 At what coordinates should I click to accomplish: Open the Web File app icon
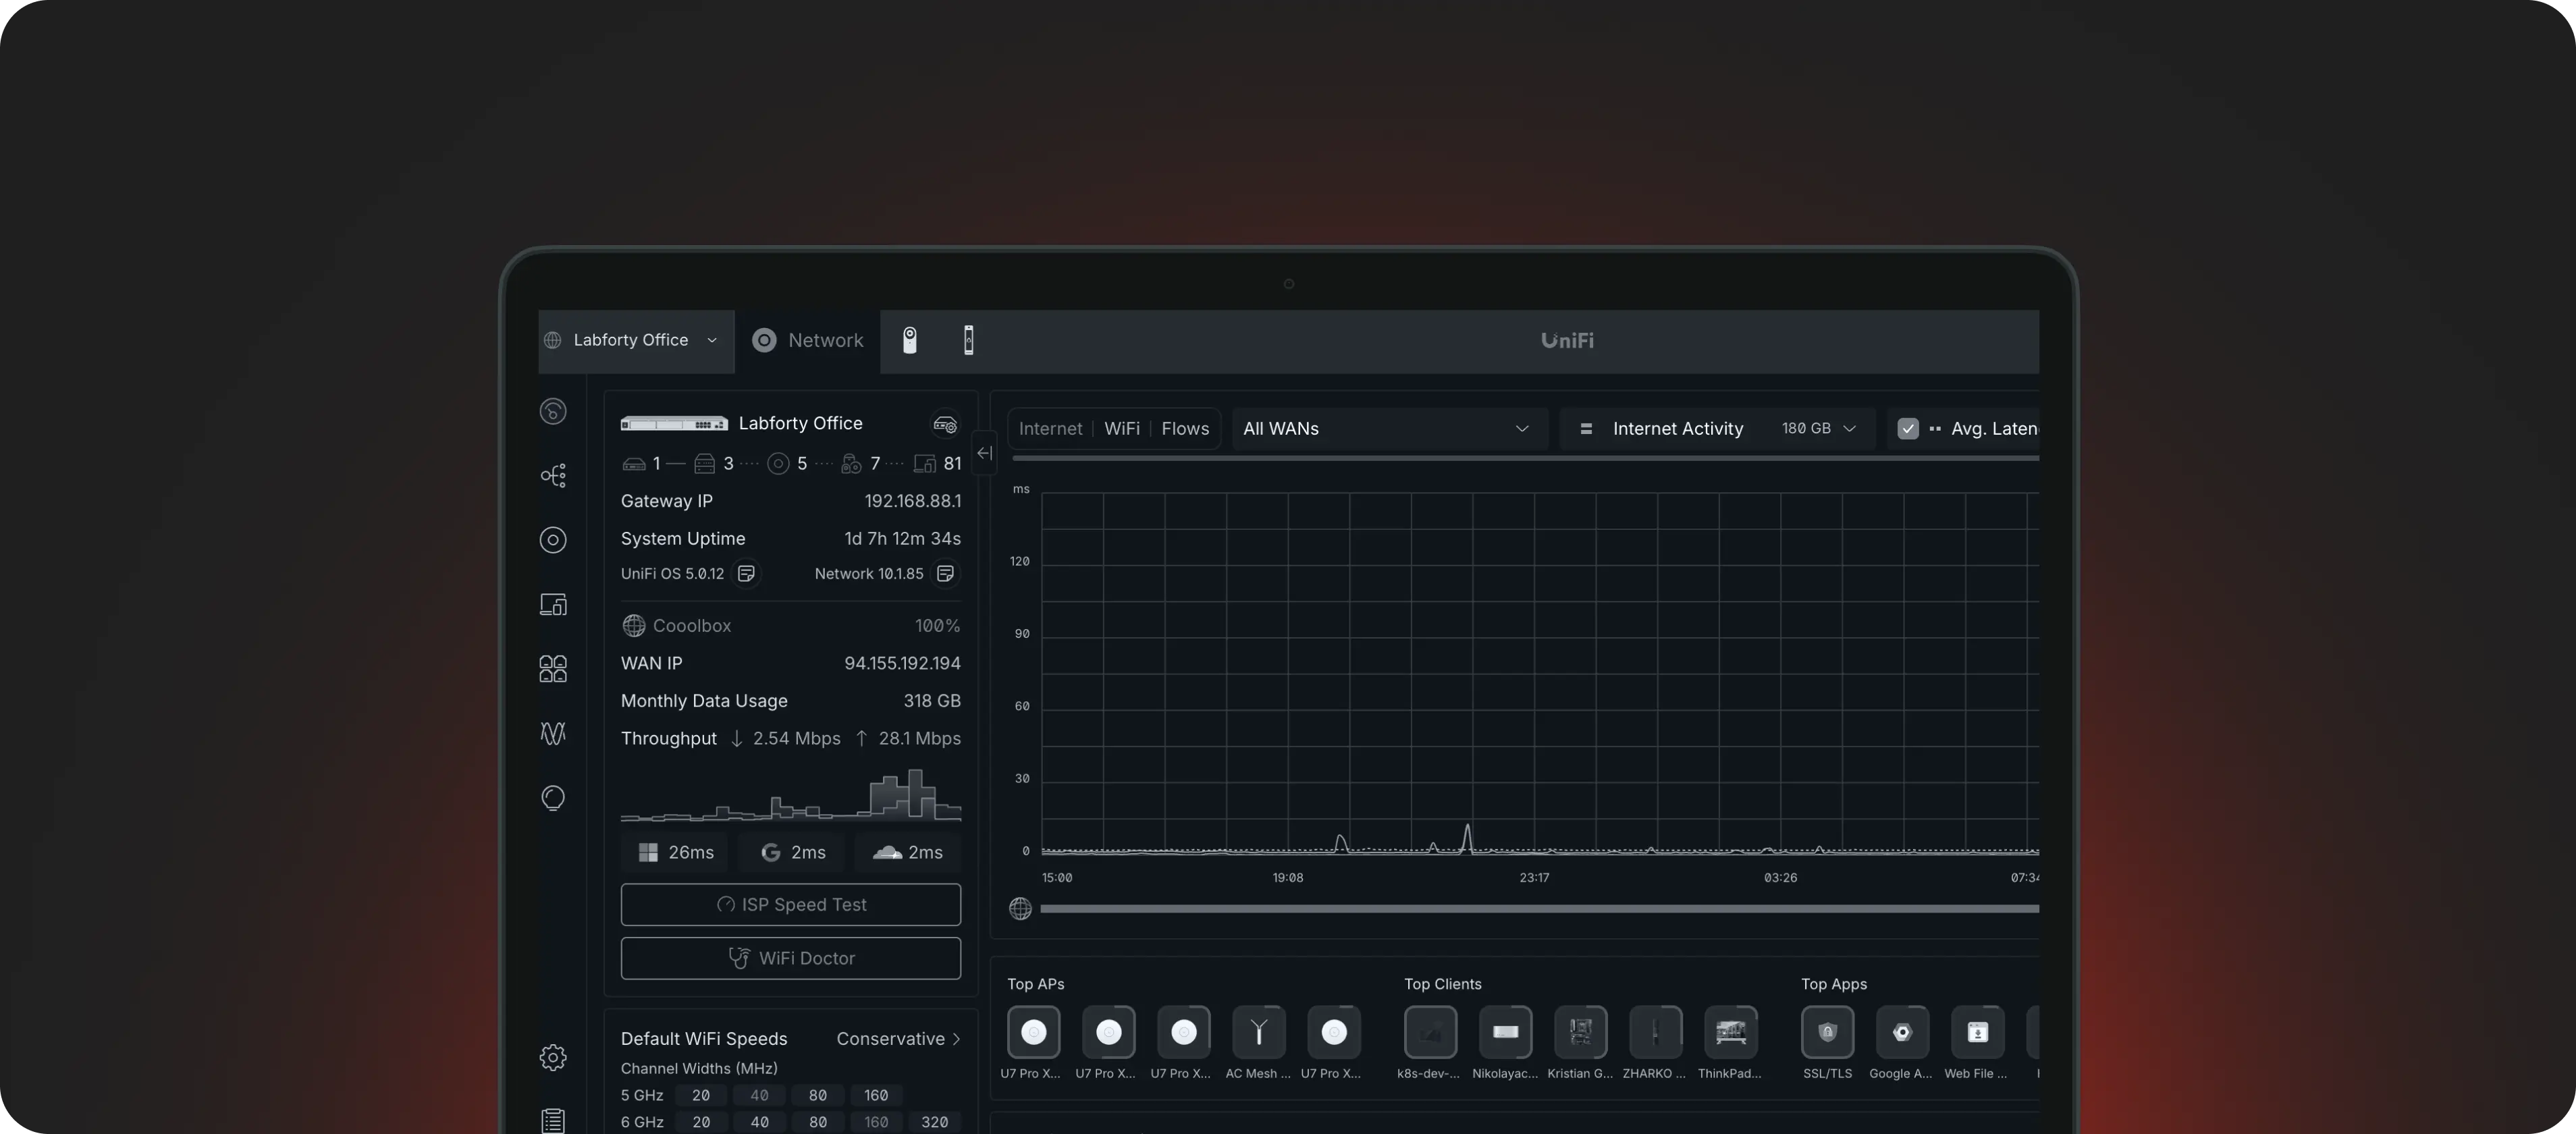[x=1977, y=1032]
